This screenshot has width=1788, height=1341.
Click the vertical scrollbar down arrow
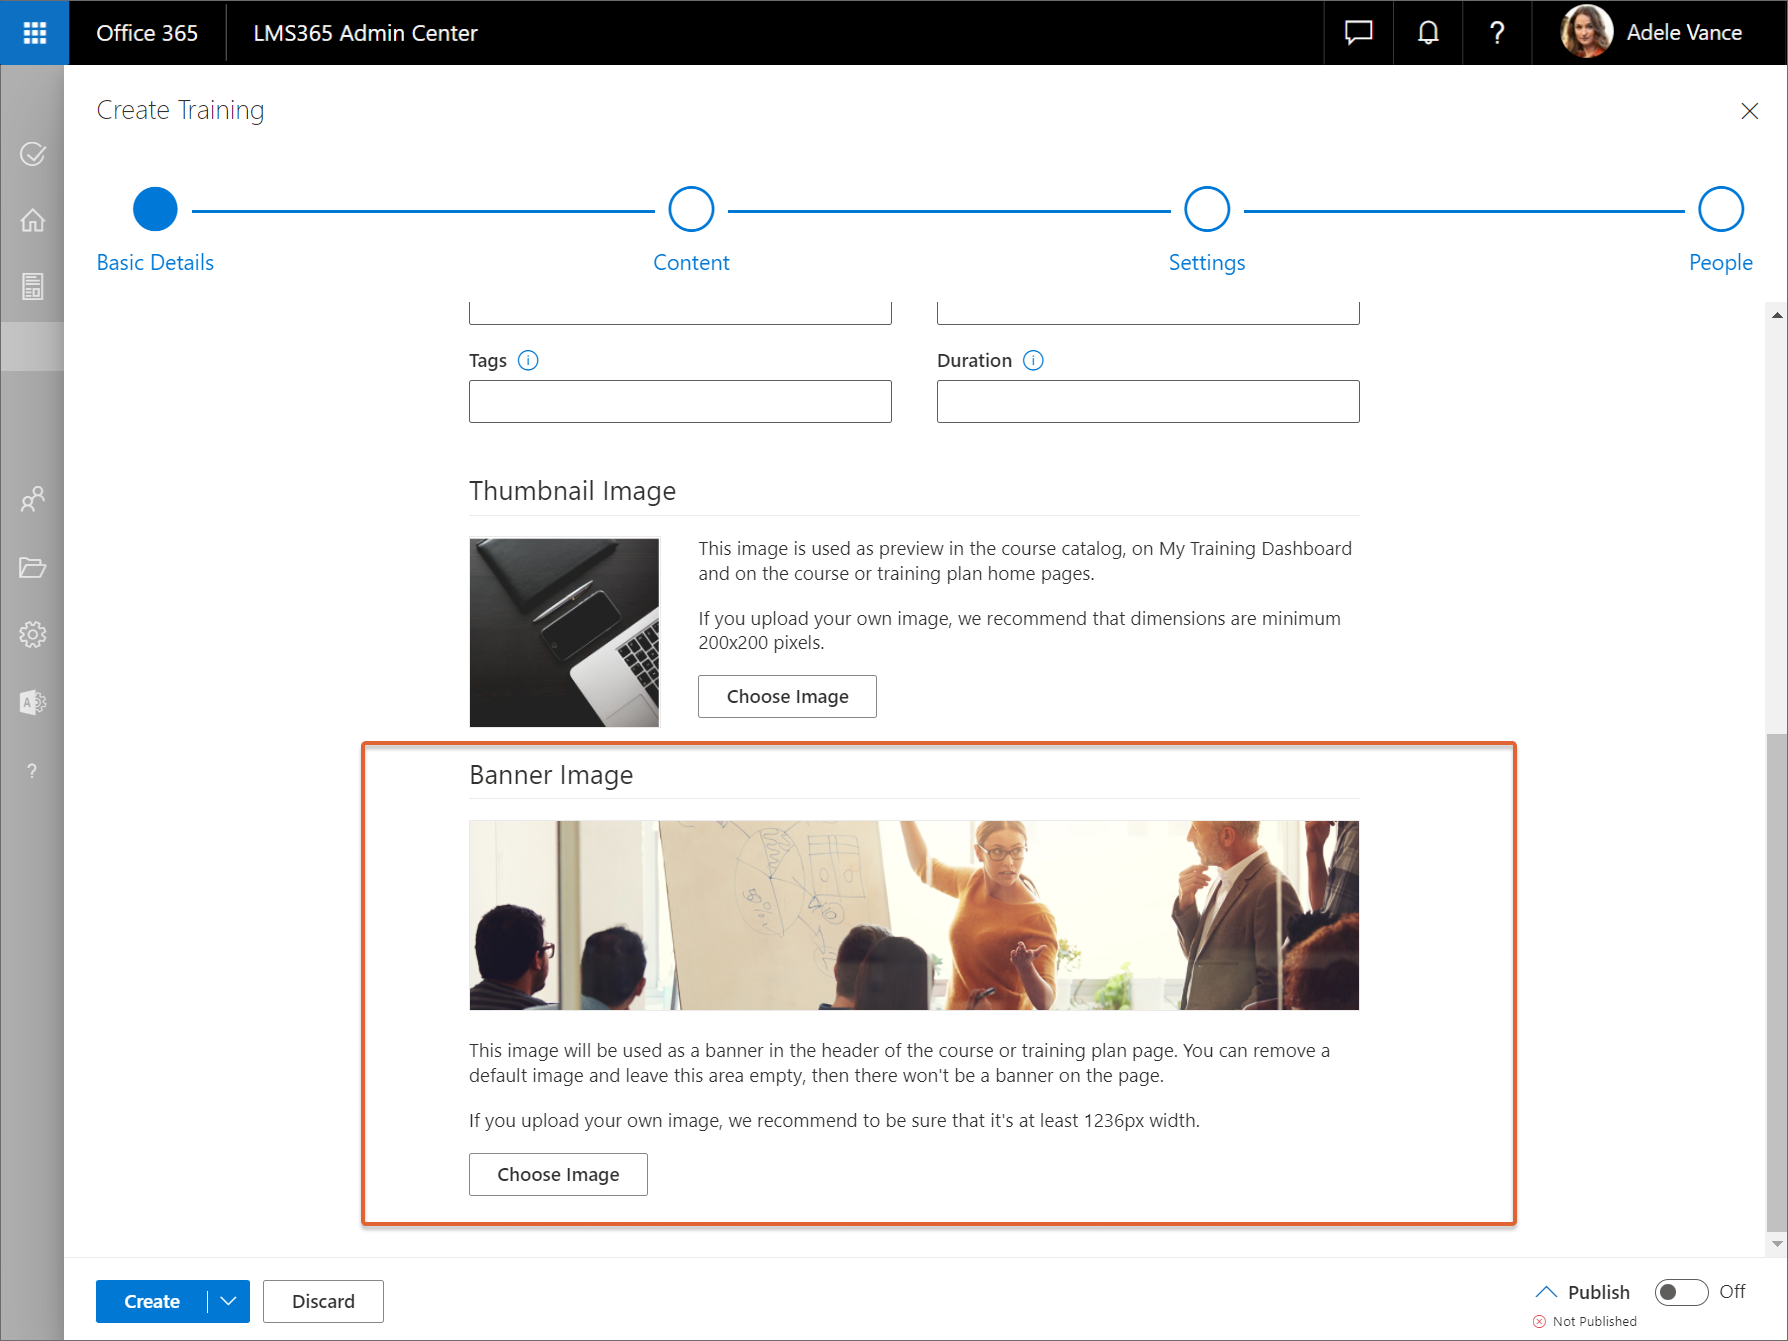(x=1777, y=1244)
